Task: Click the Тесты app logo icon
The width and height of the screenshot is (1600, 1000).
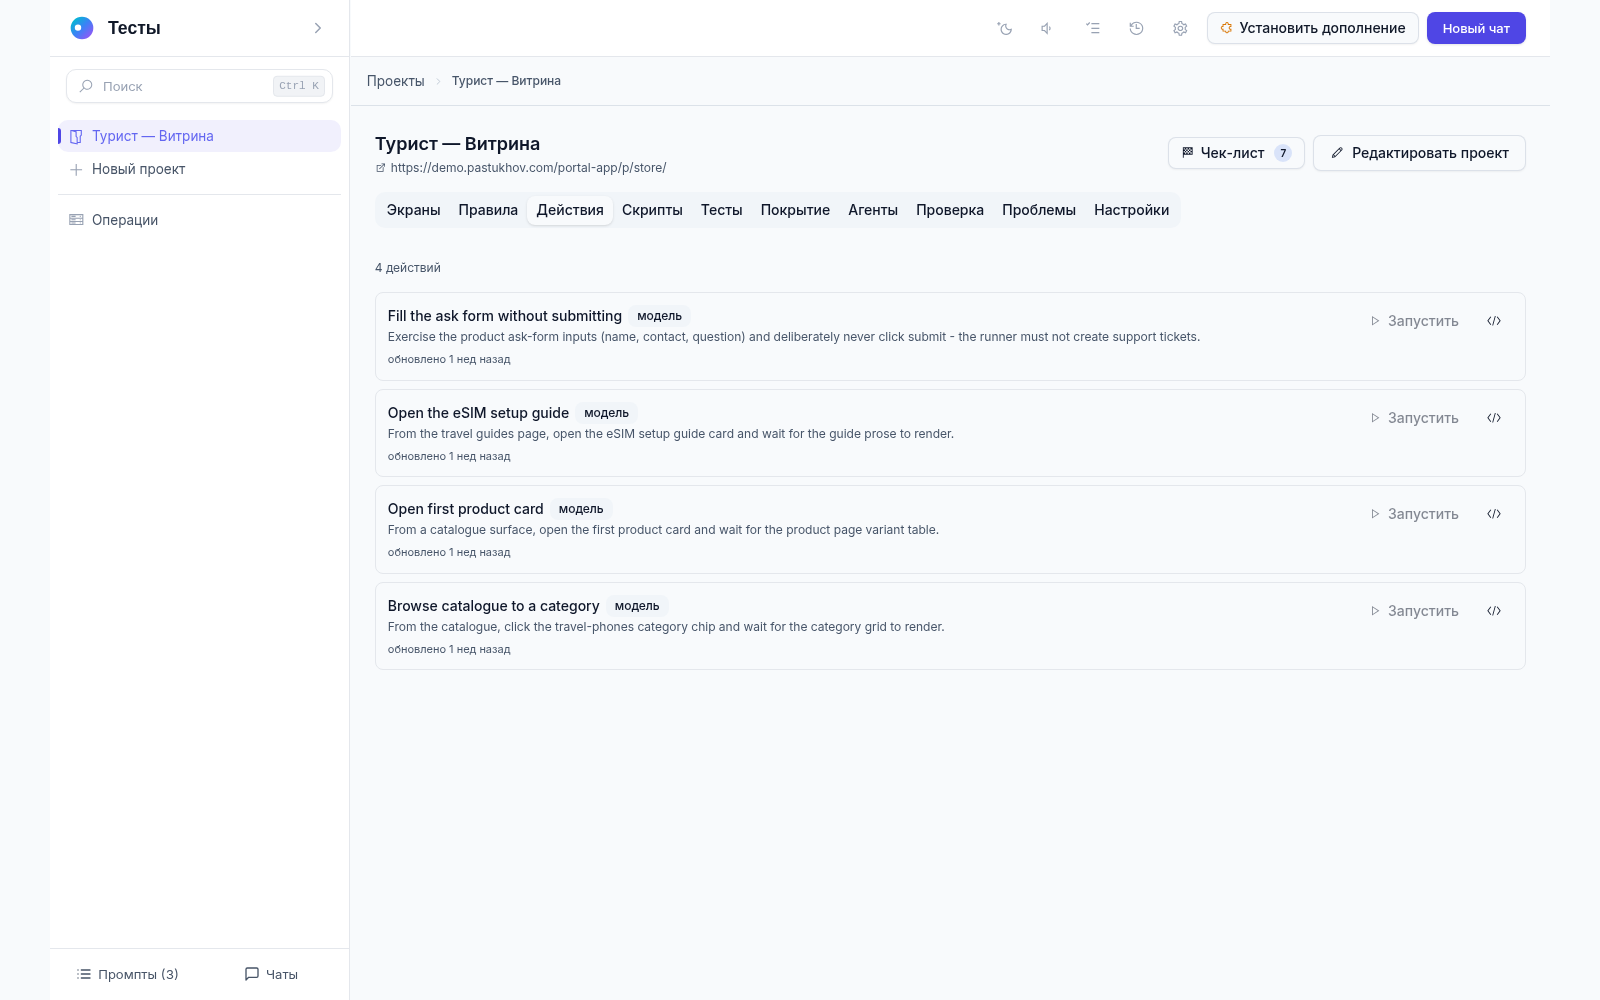Action: (82, 28)
